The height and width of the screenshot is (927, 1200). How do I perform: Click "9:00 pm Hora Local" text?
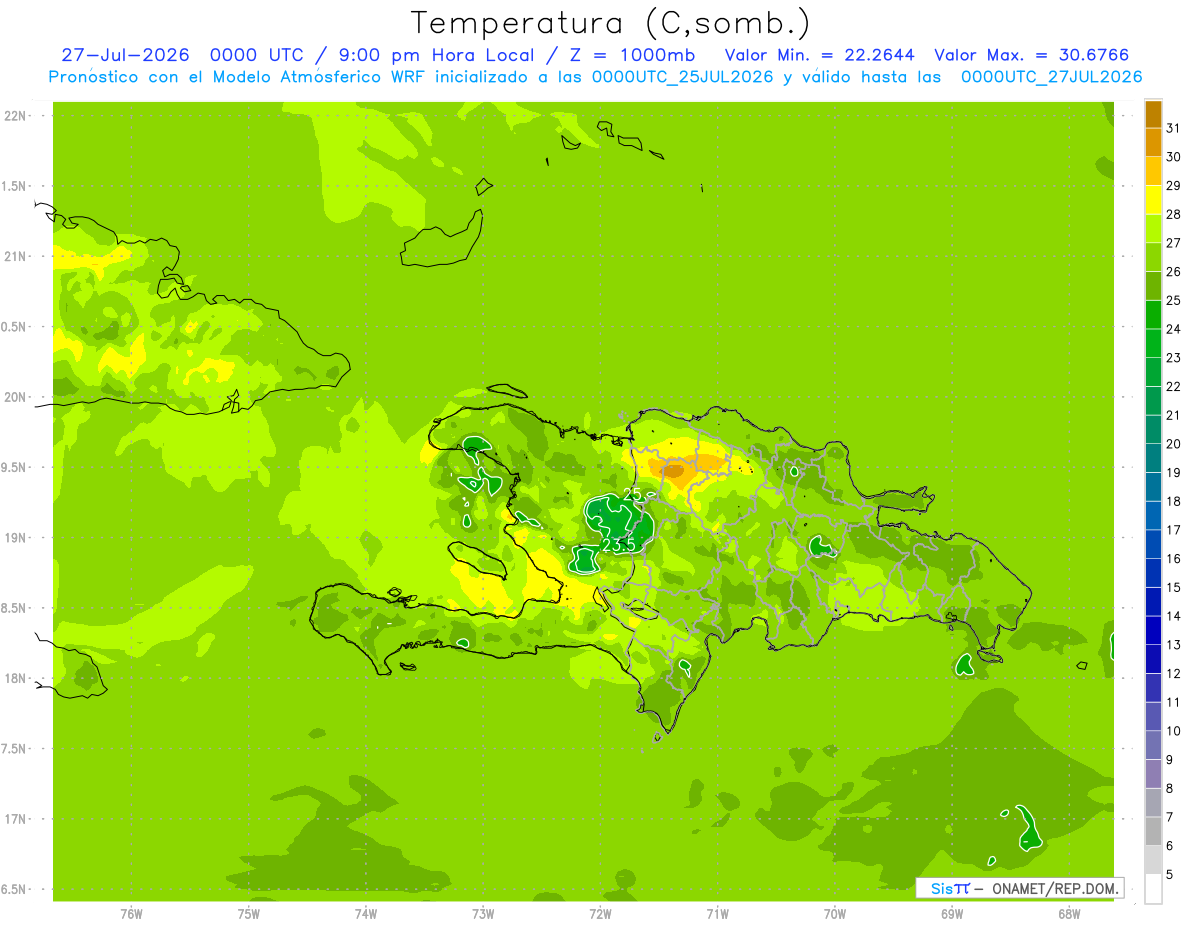click(436, 55)
